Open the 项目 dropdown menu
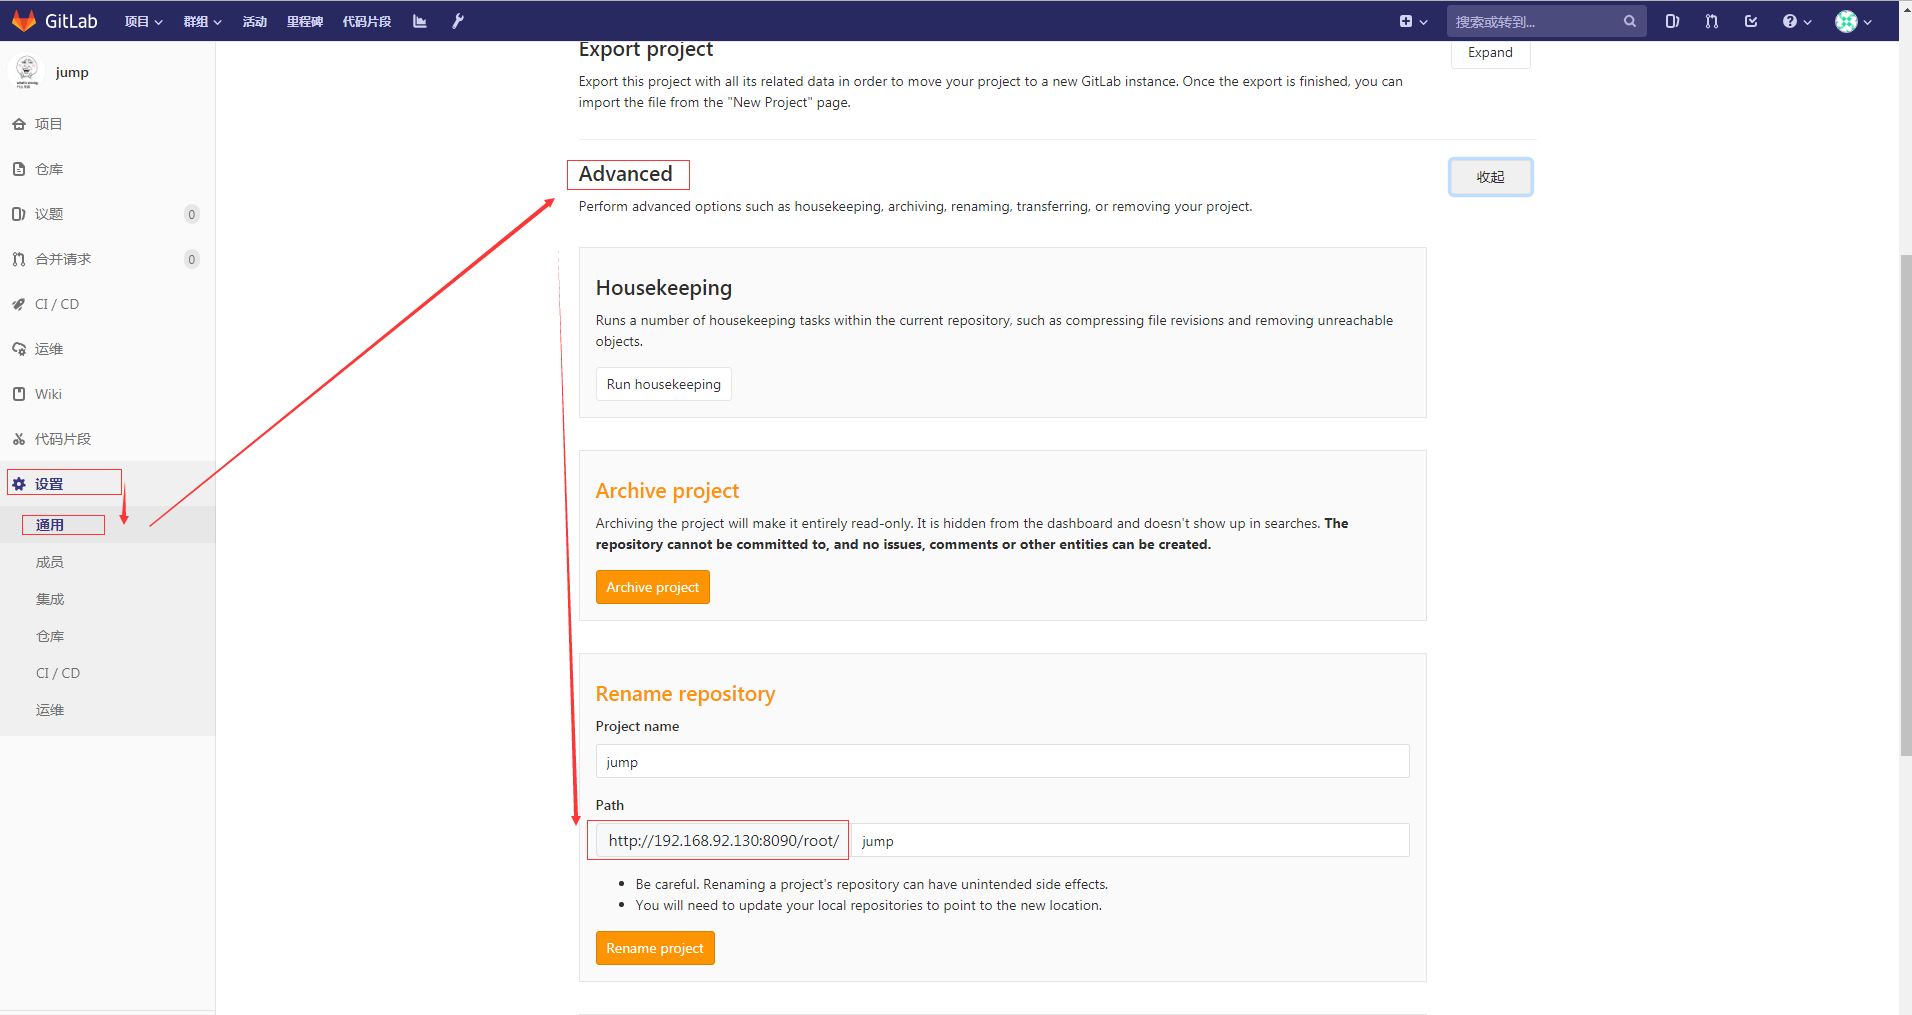 (142, 20)
